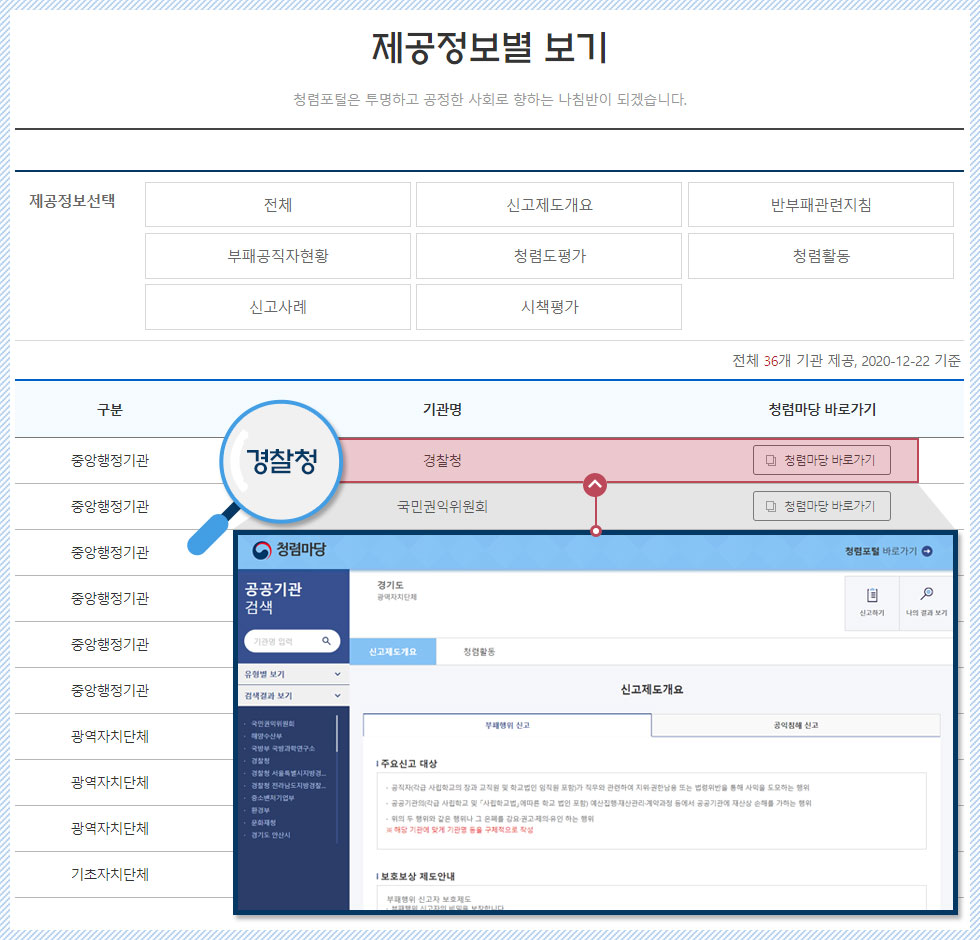Select the 공익침해 신고 sub-tab
Image resolution: width=980 pixels, height=940 pixels.
tap(796, 725)
